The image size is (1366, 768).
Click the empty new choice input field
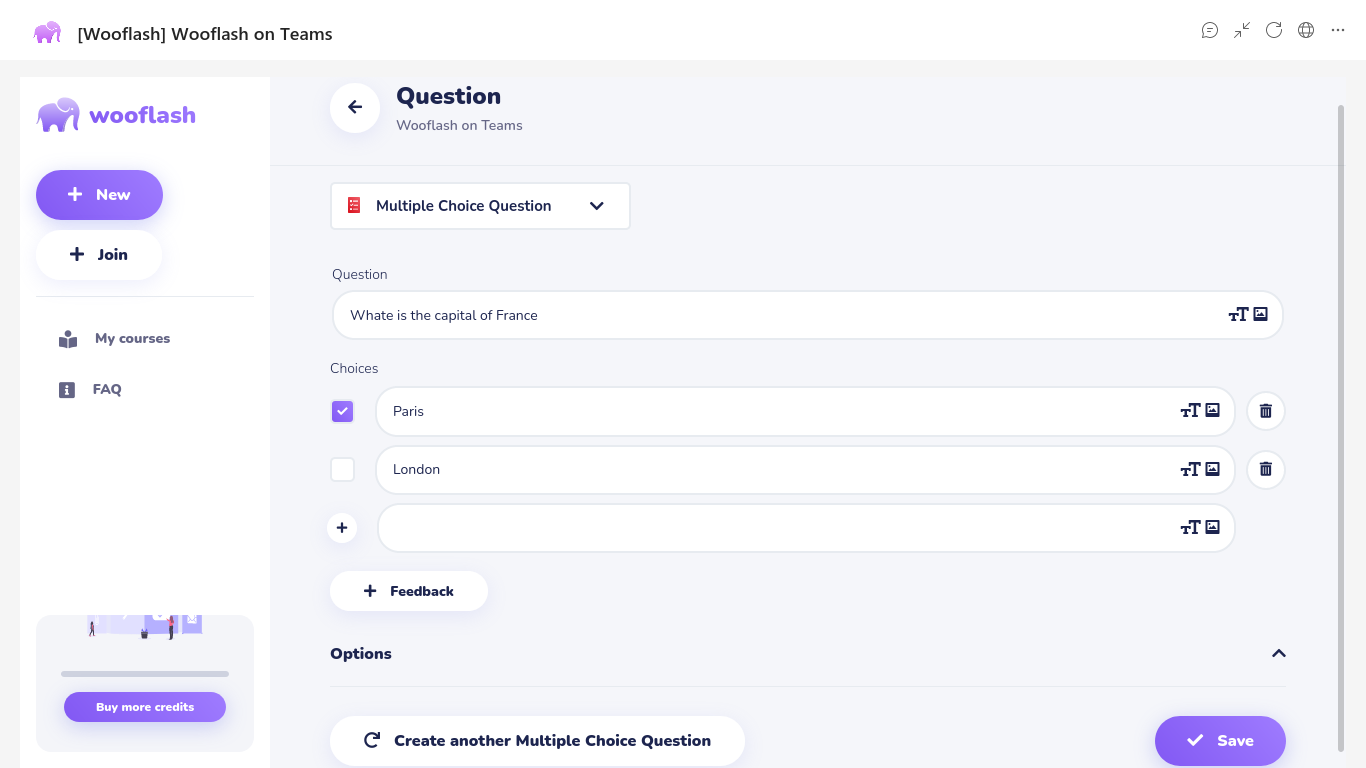[x=770, y=528]
